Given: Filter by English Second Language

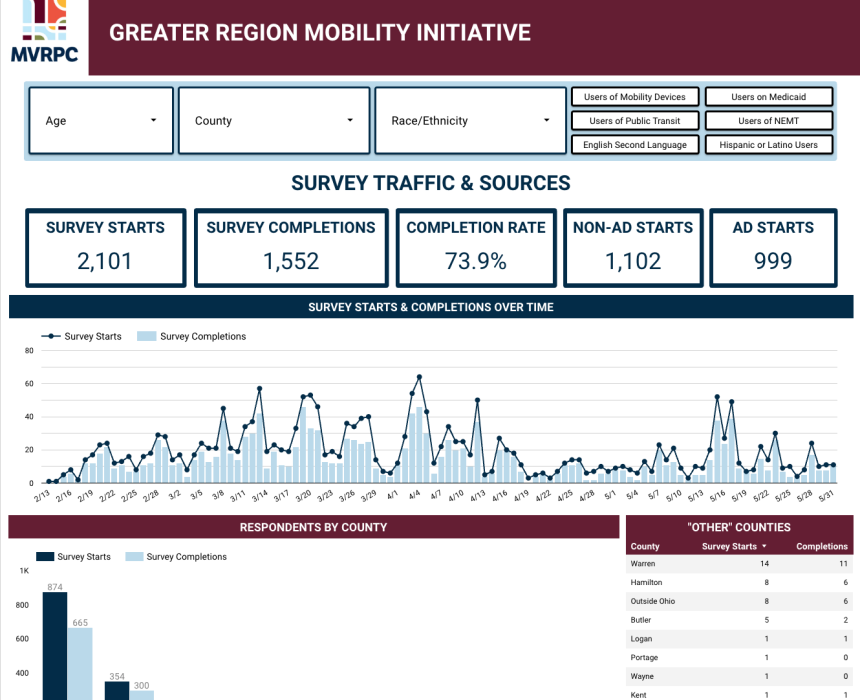Looking at the screenshot, I should pos(635,145).
